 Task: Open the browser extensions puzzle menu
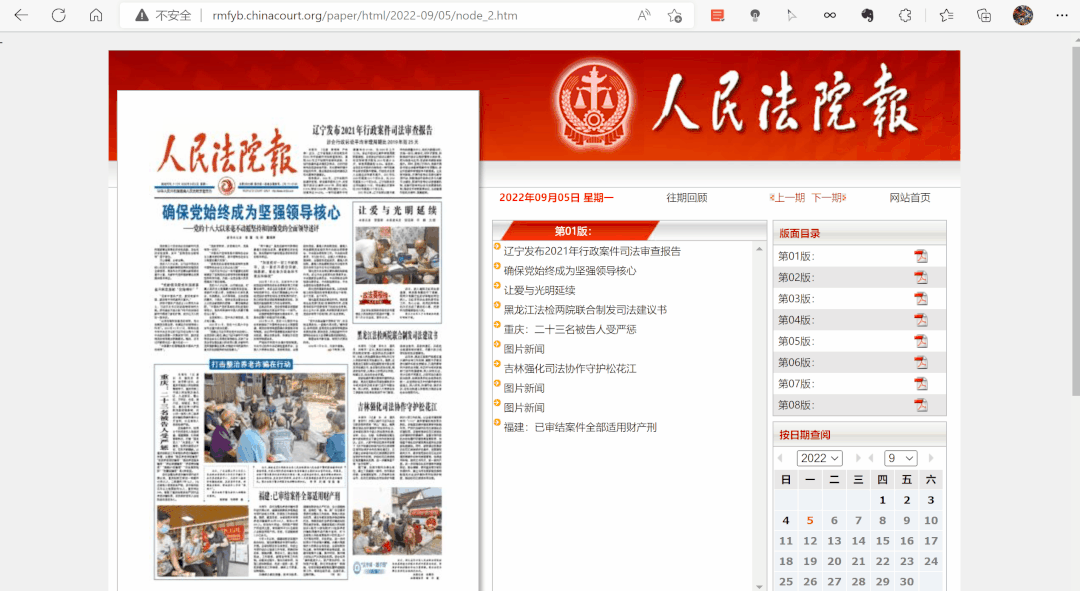click(x=905, y=15)
